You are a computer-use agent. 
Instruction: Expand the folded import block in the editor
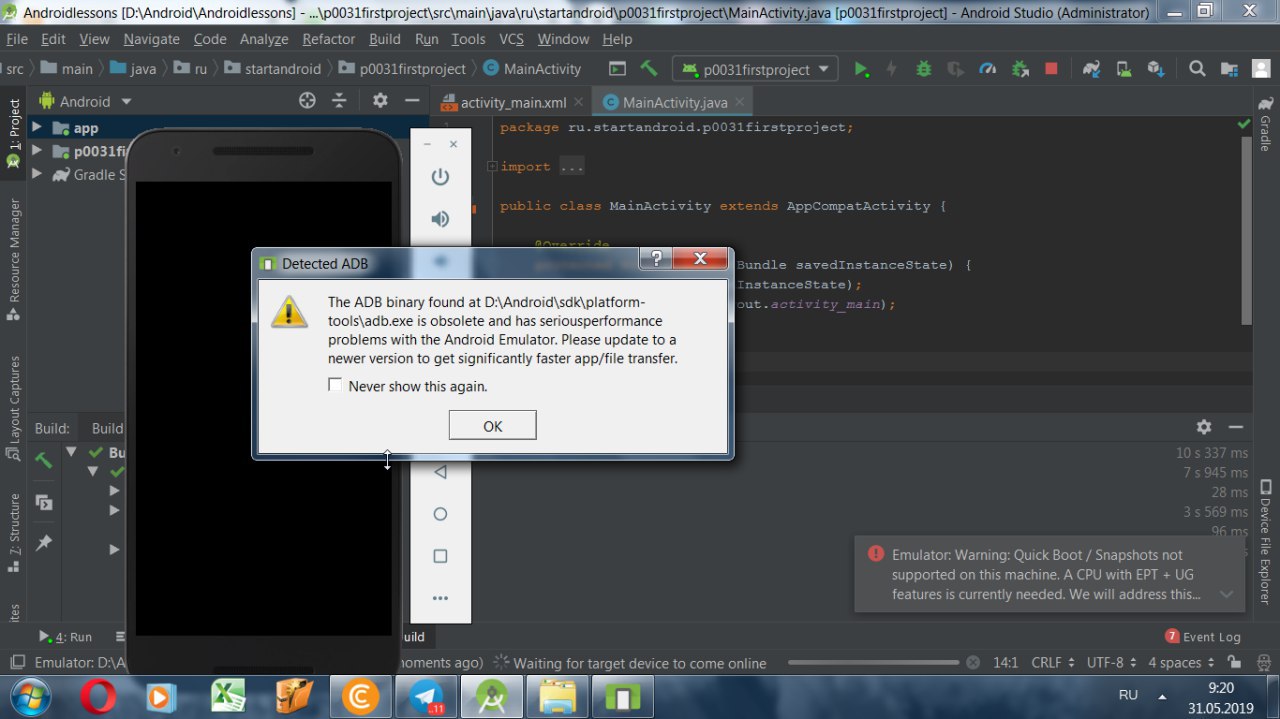coord(491,167)
